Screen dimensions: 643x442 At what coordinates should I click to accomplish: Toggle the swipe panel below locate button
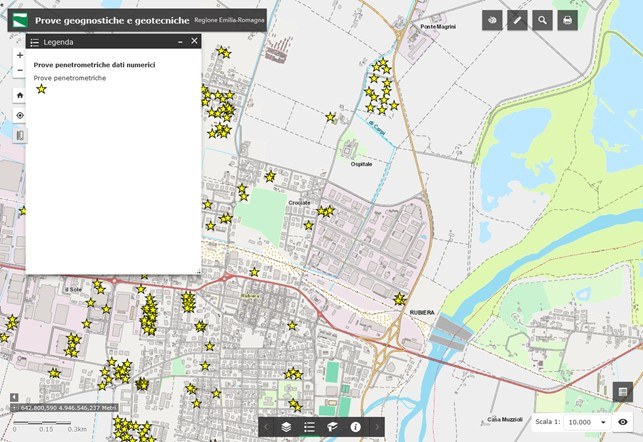click(x=19, y=135)
